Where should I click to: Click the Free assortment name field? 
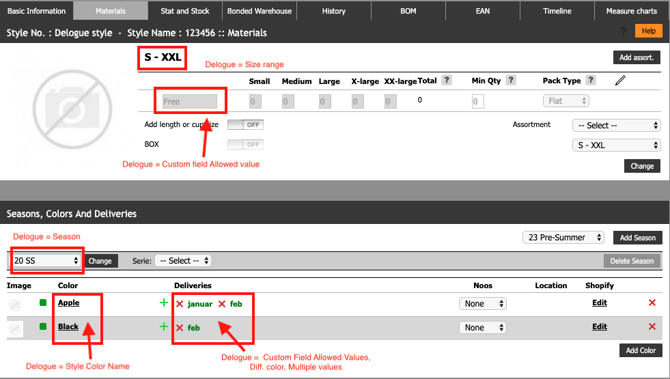(x=189, y=101)
